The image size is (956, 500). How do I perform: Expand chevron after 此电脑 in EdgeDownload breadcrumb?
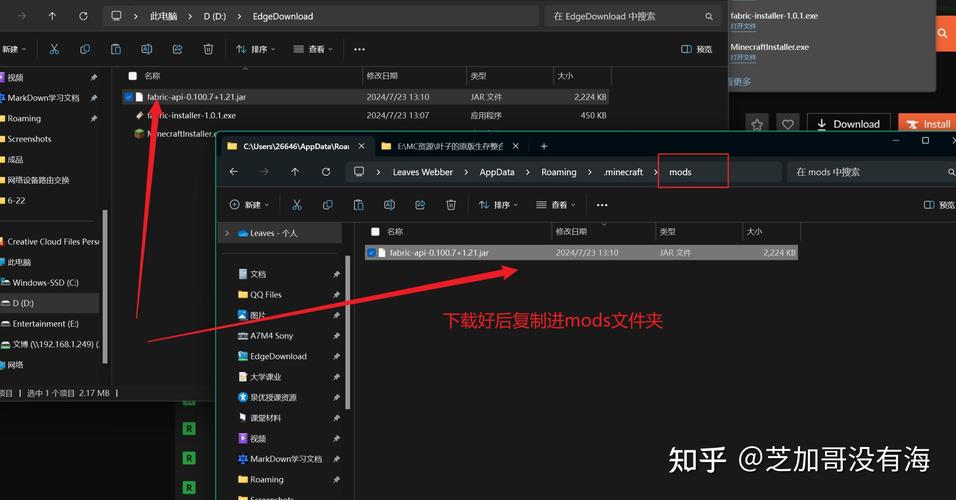pyautogui.click(x=190, y=16)
